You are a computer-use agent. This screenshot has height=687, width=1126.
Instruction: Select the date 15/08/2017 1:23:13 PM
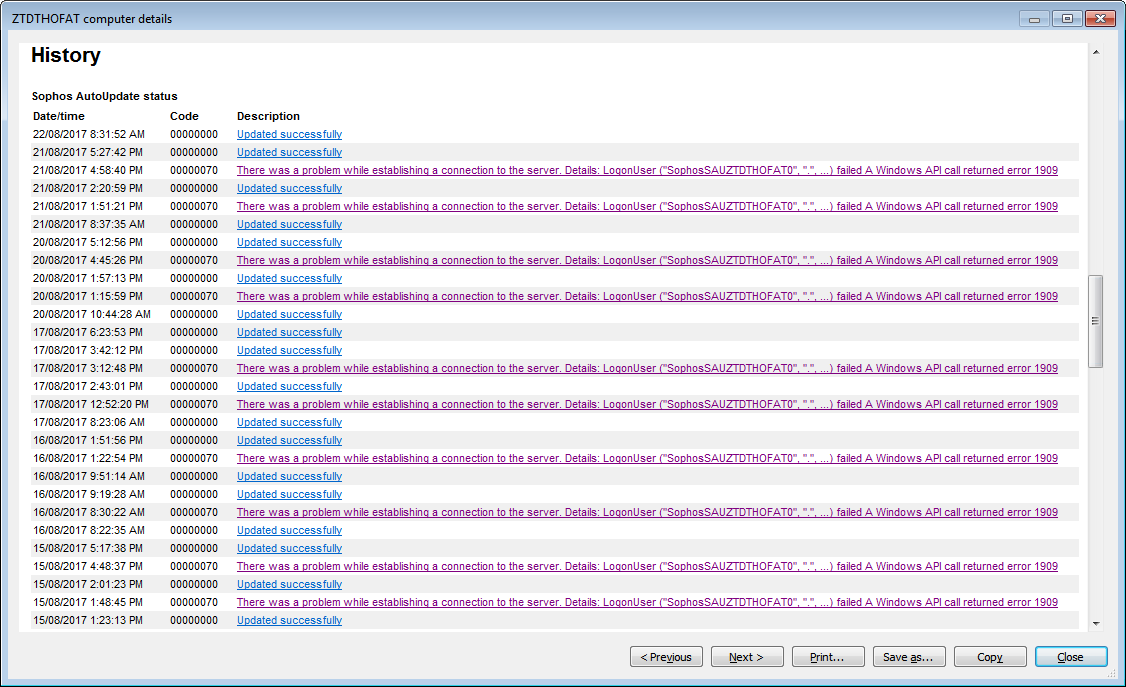[88, 620]
